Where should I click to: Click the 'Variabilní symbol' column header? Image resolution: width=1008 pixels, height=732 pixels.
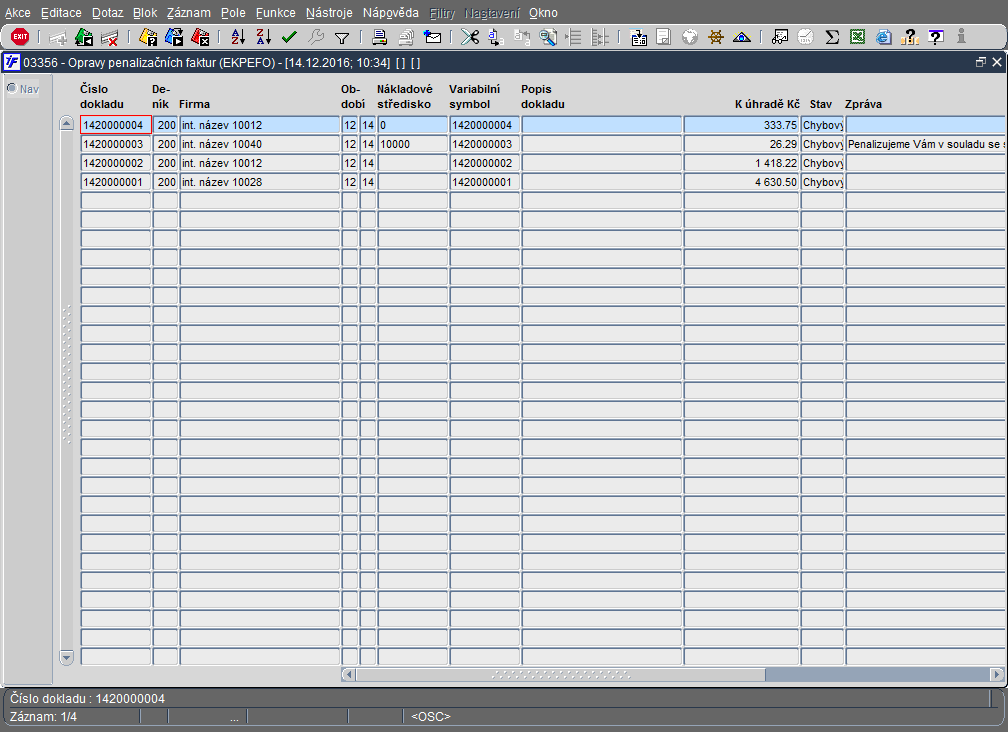coord(474,96)
